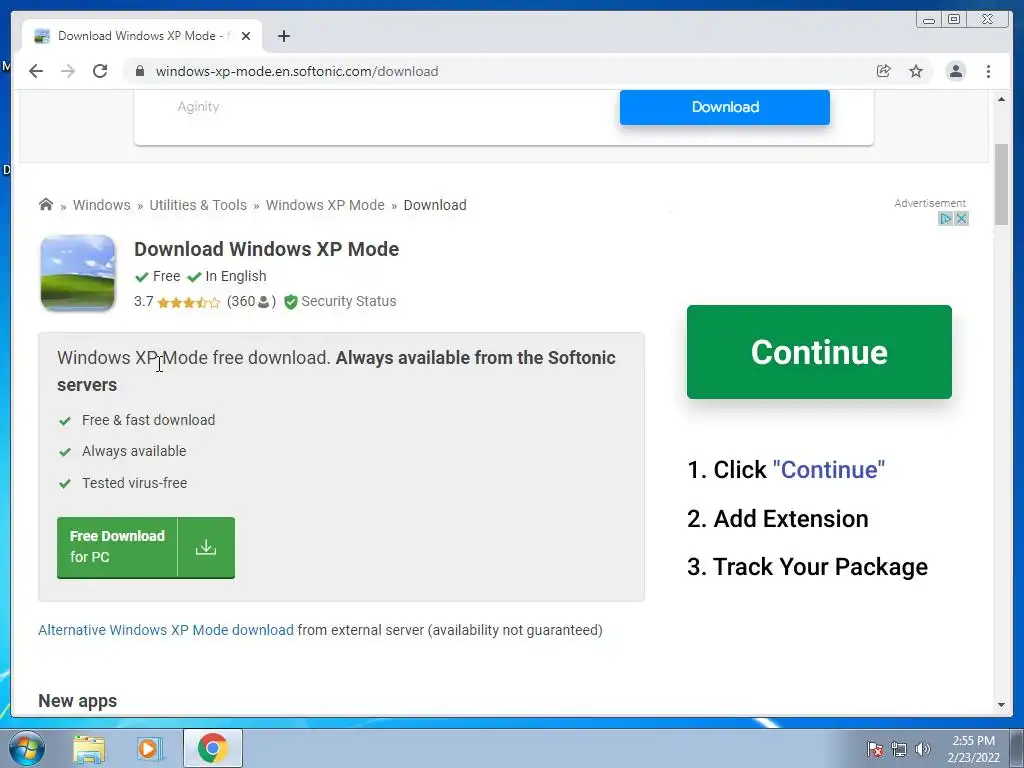Open the Chrome profile avatar icon

pos(955,71)
